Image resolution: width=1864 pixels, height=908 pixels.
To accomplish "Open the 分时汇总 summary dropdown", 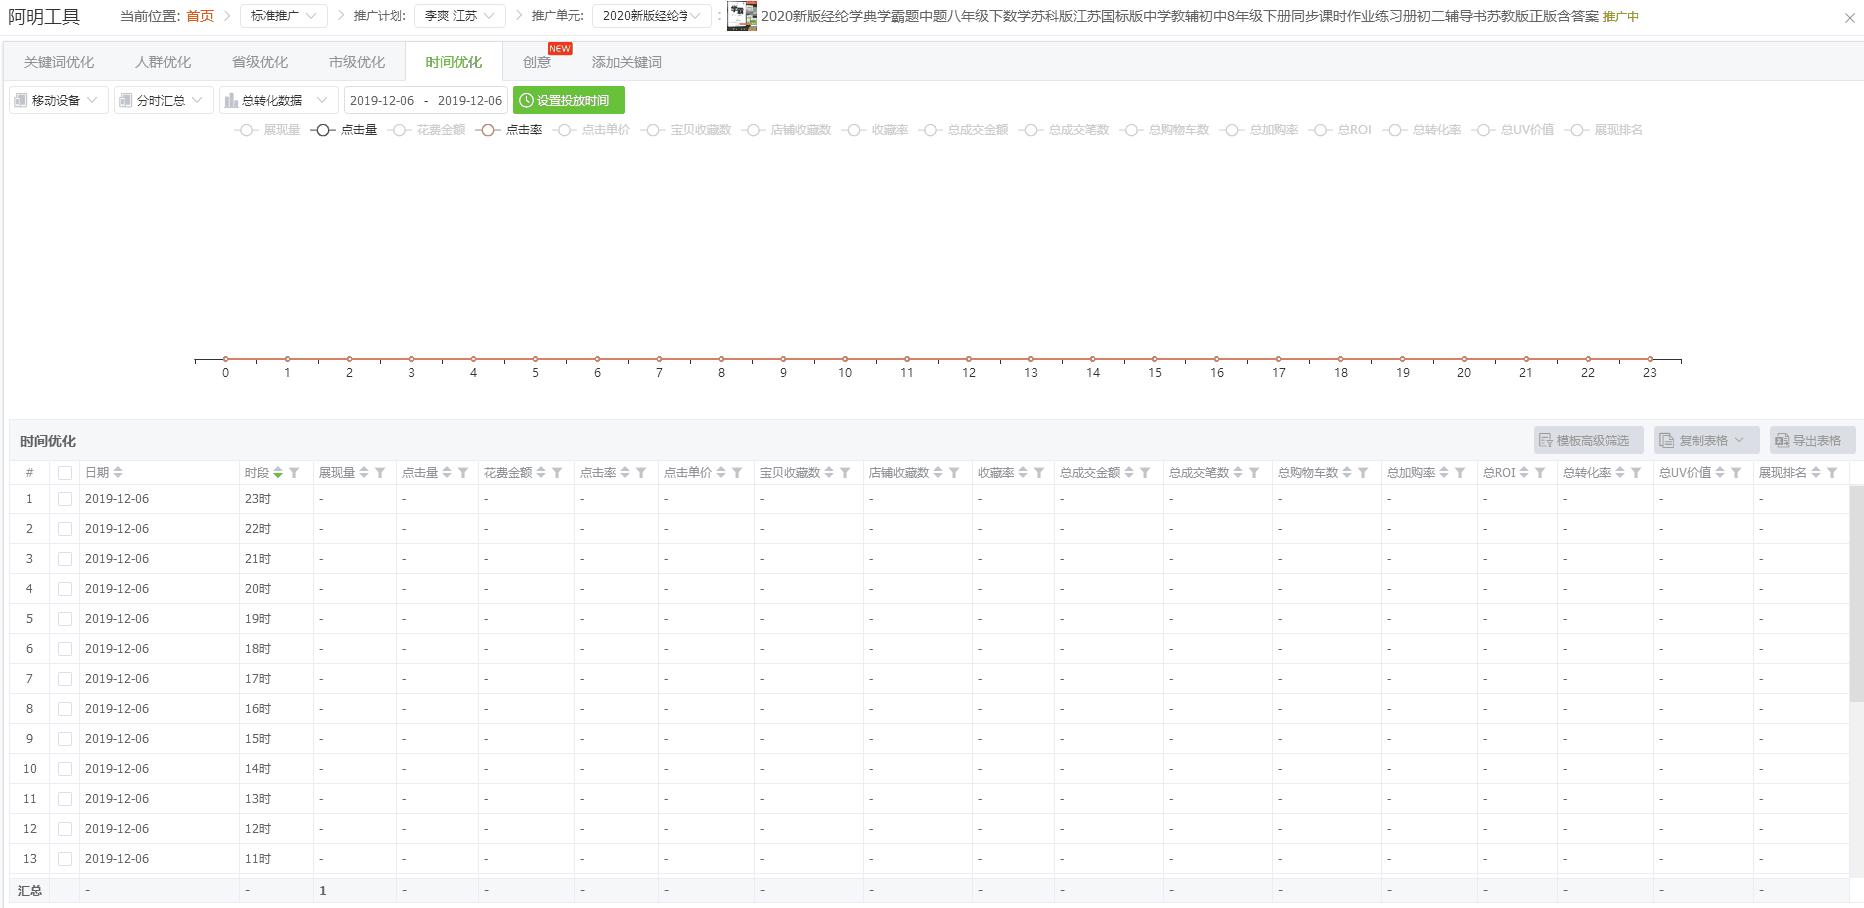I will coord(163,100).
